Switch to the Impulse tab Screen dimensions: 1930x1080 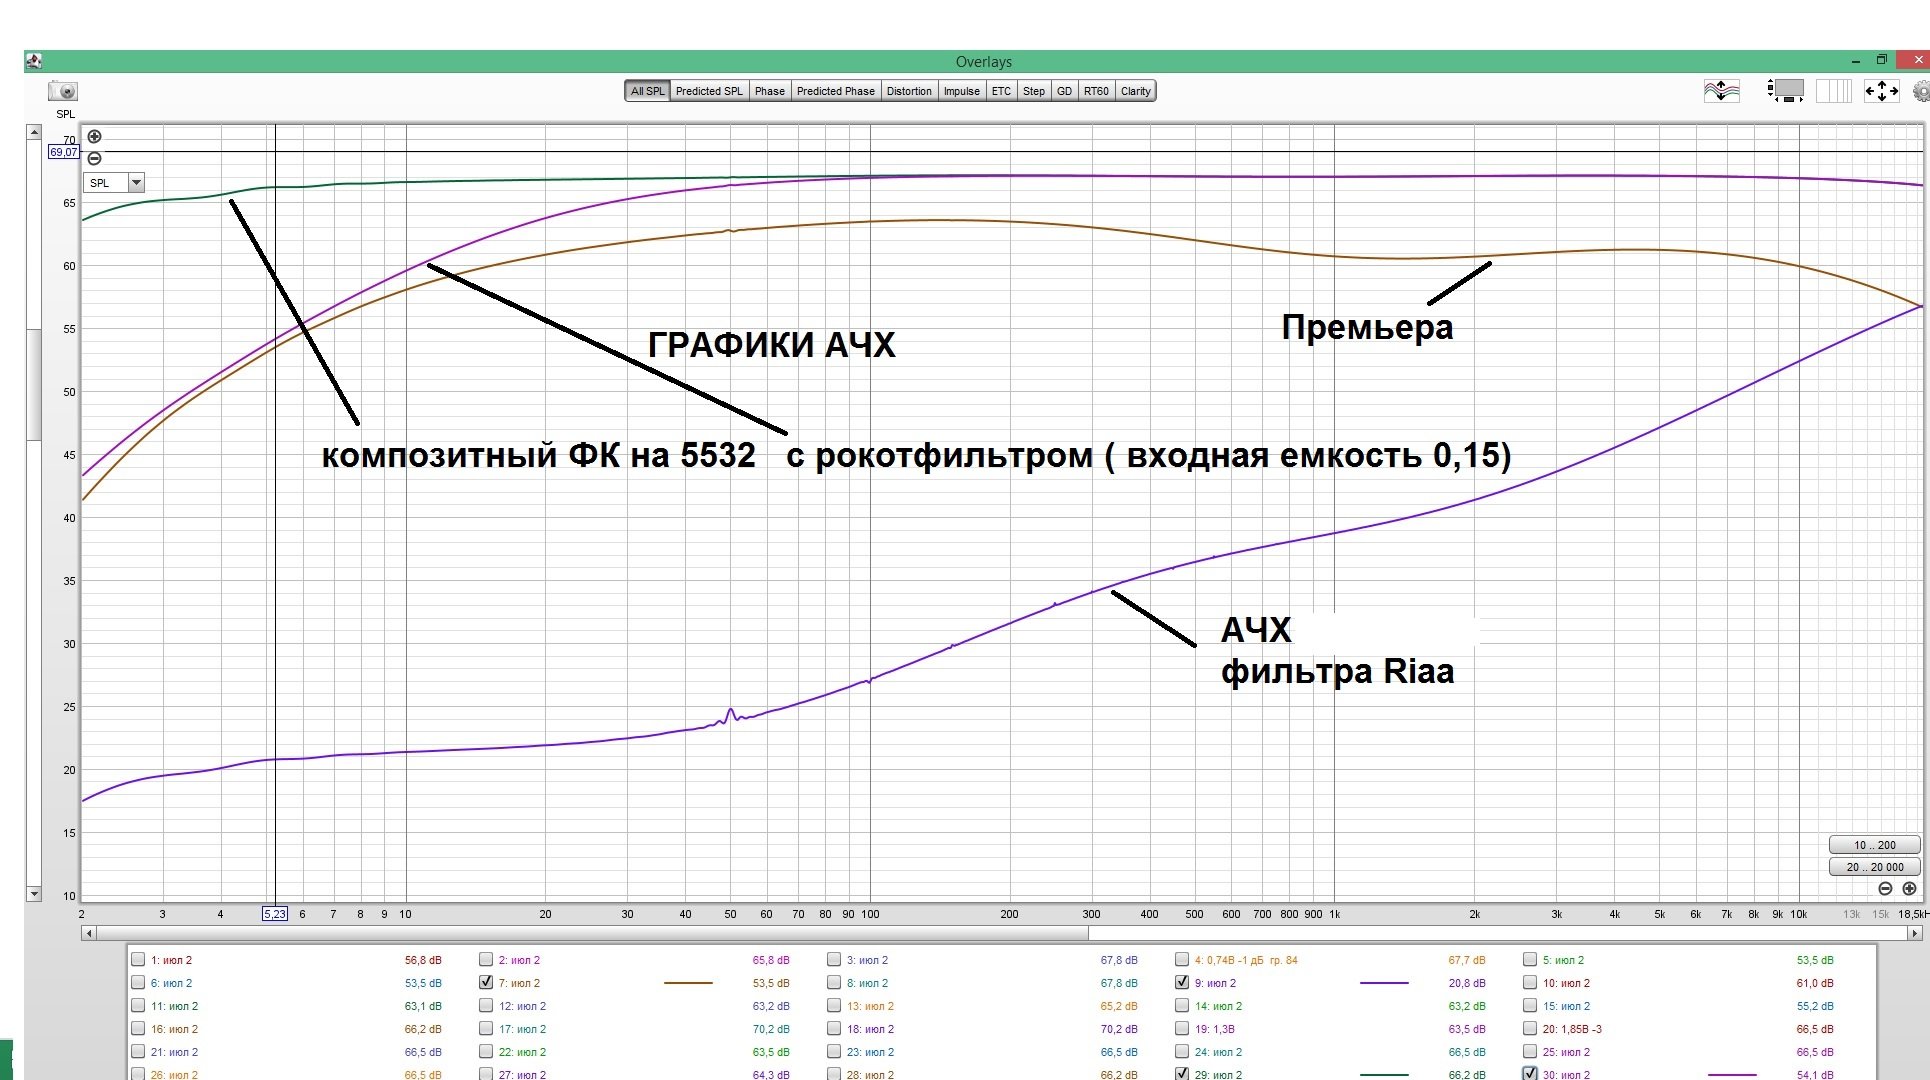click(961, 91)
